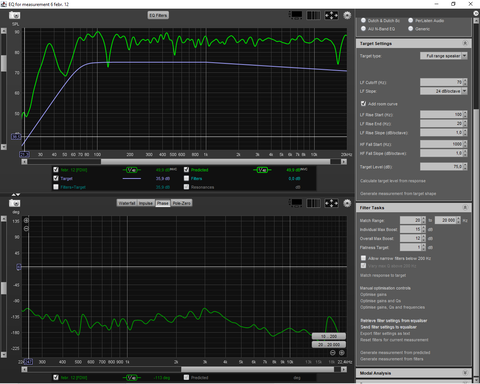Click Send filter settings to equaliser
Image resolution: width=480 pixels, height=384 pixels.
(x=389, y=327)
